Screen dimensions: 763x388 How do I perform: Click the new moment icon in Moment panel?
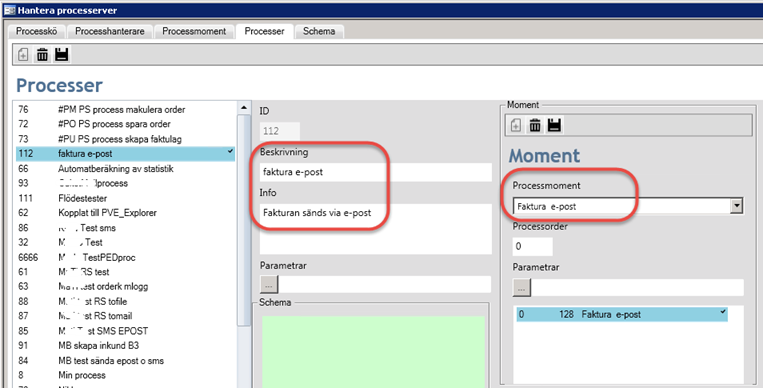tap(516, 126)
